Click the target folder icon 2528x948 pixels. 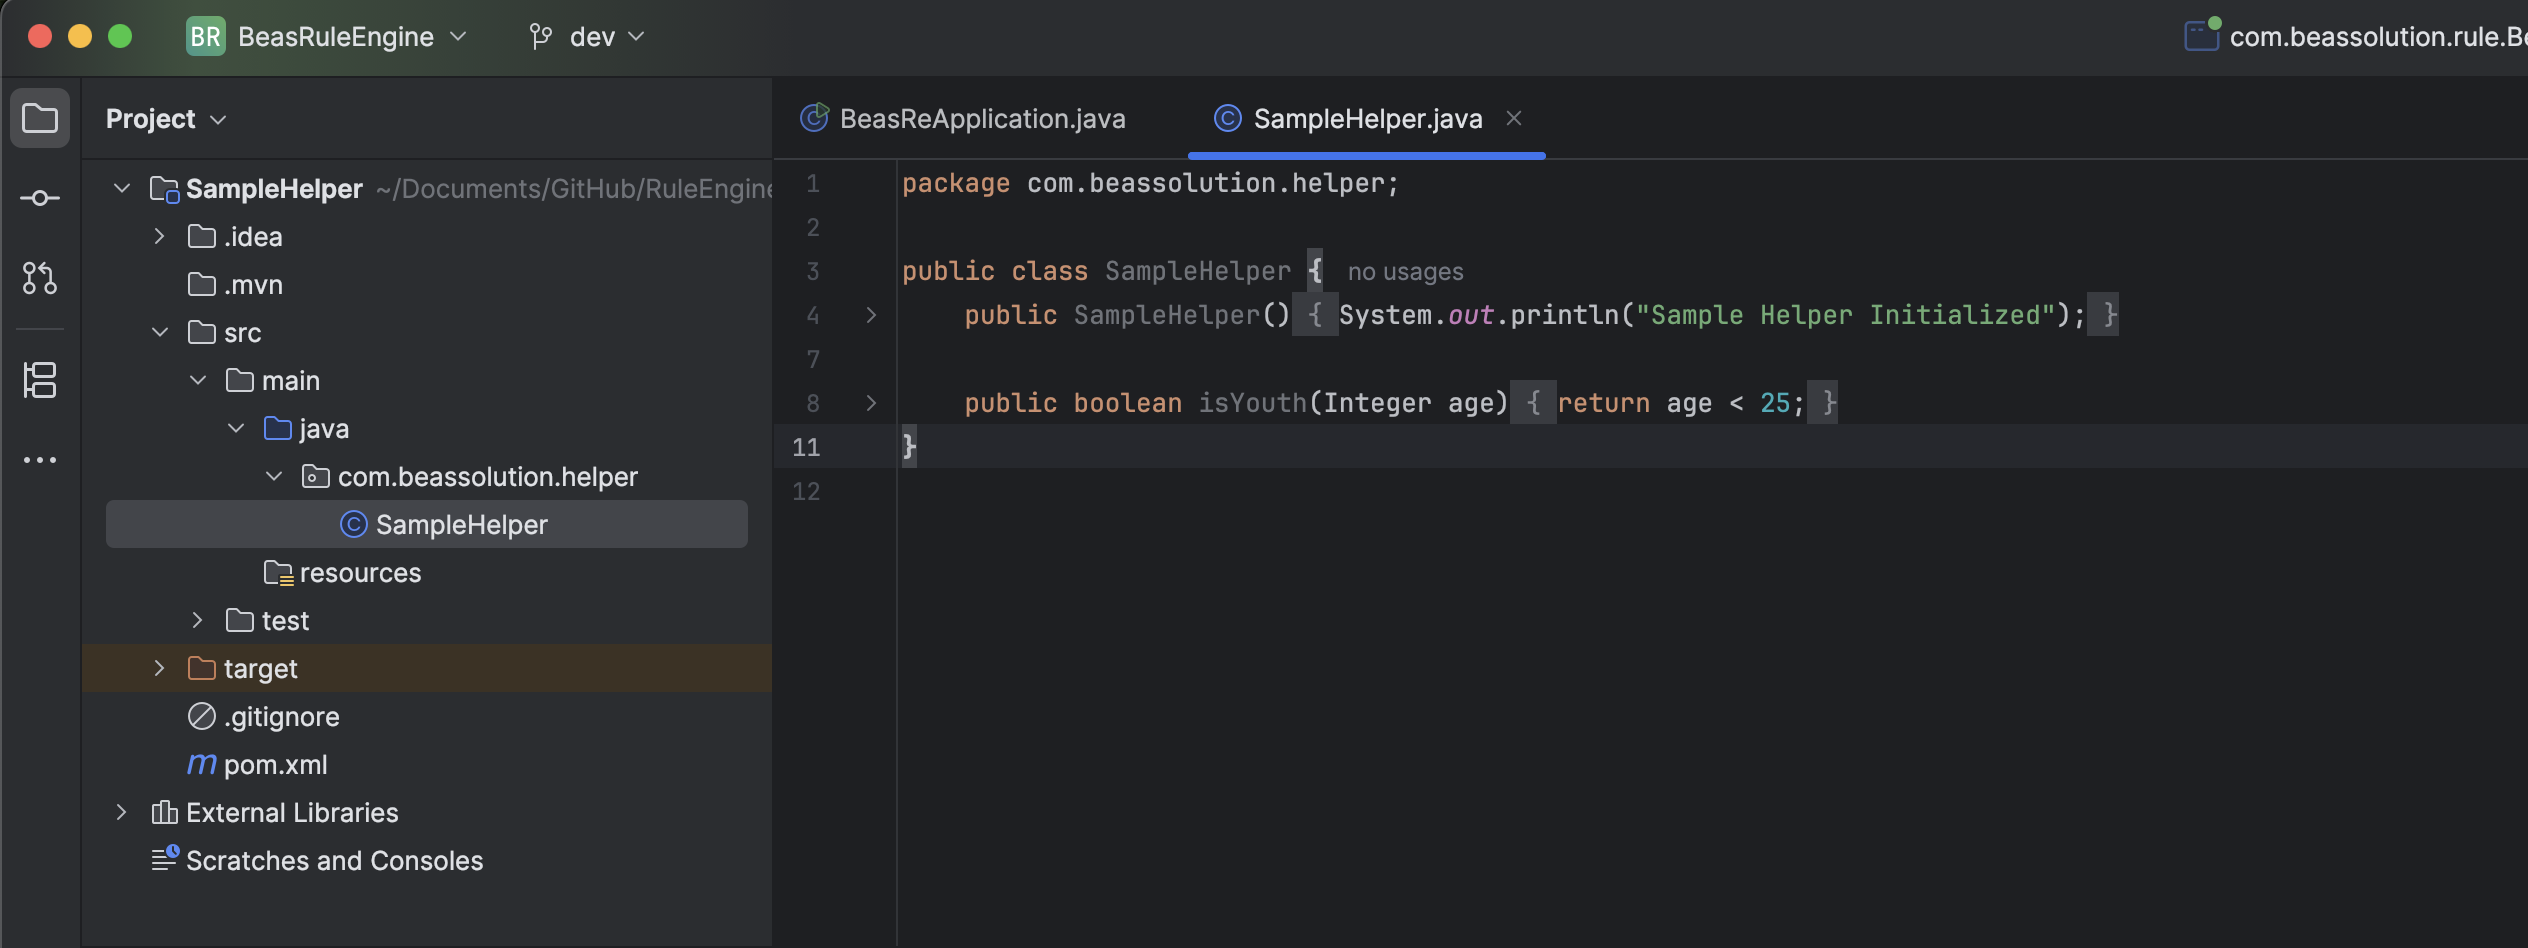(201, 669)
